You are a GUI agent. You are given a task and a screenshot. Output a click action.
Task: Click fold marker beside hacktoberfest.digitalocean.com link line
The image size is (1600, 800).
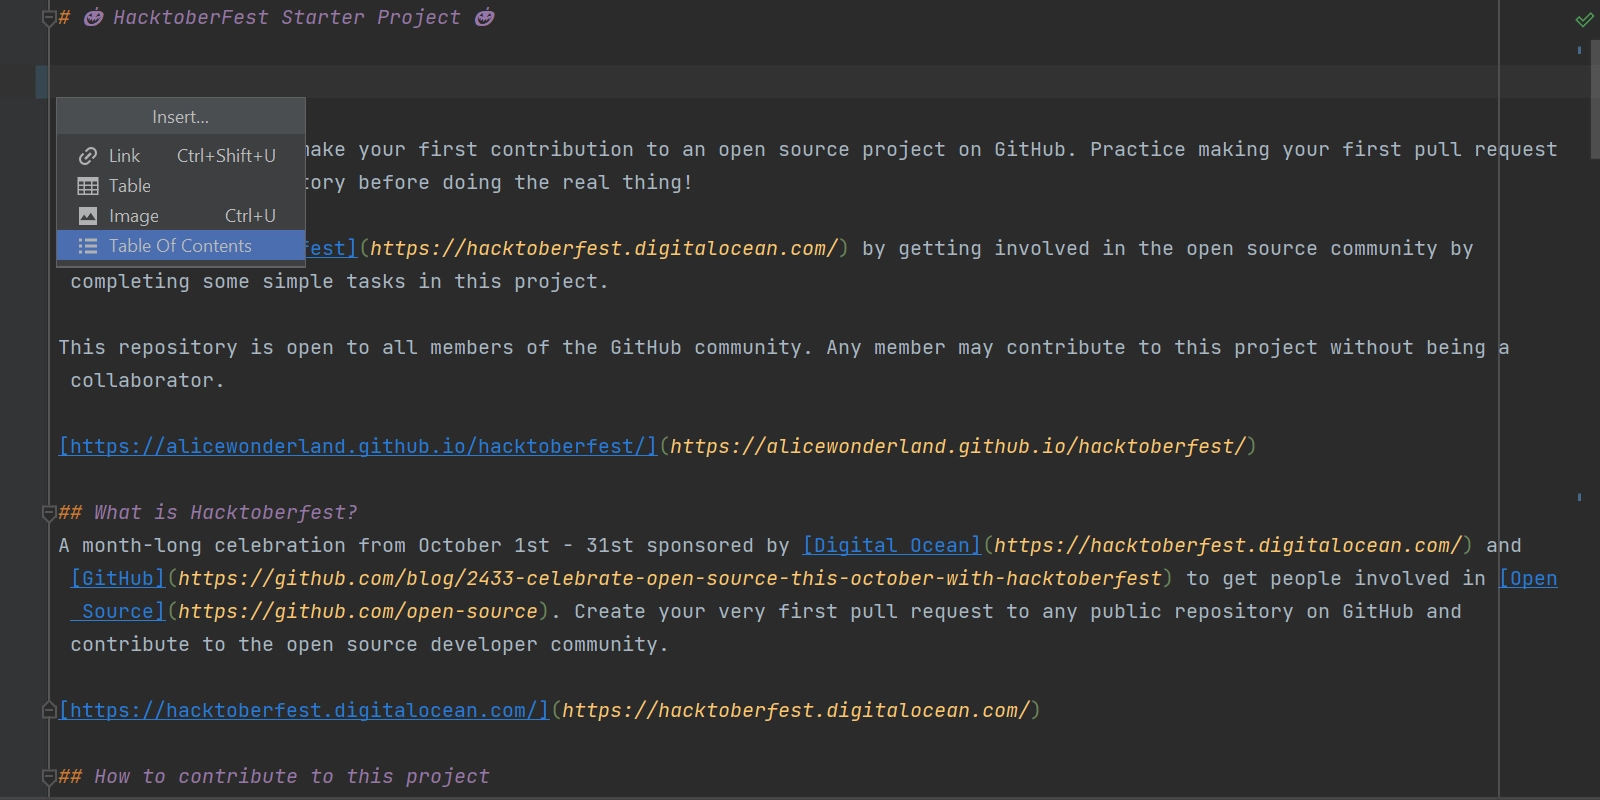[48, 711]
